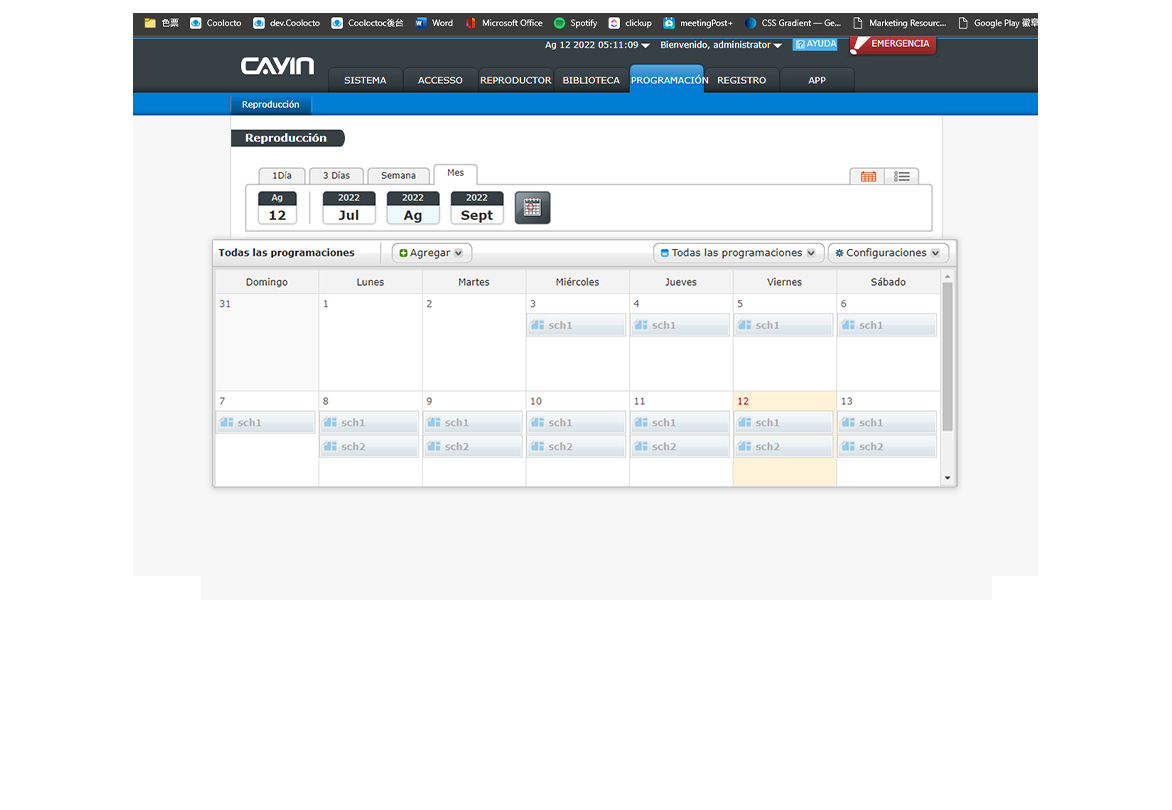
Task: Select sch2 entry on day 12
Action: (784, 447)
